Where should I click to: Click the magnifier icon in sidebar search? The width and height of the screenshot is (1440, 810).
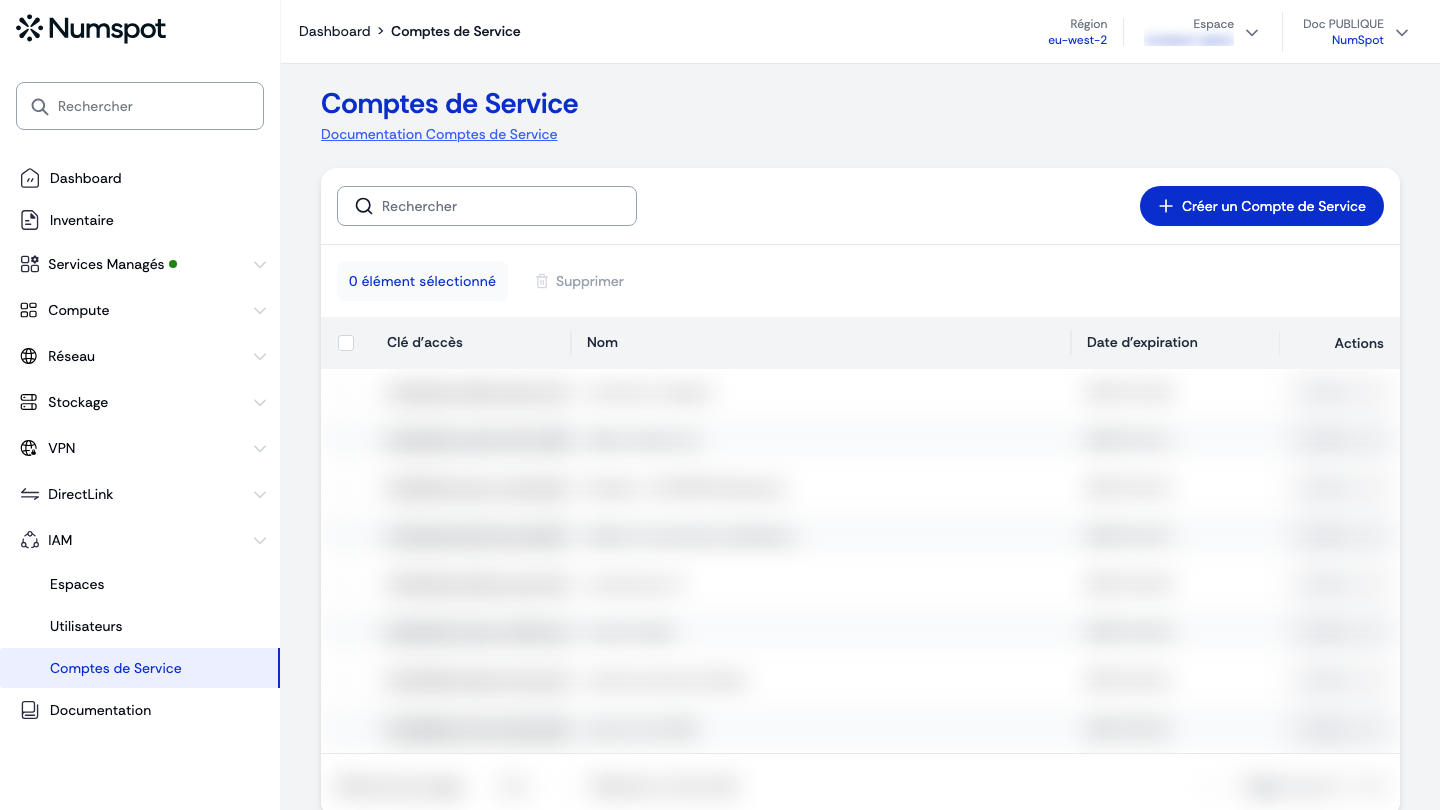click(40, 106)
